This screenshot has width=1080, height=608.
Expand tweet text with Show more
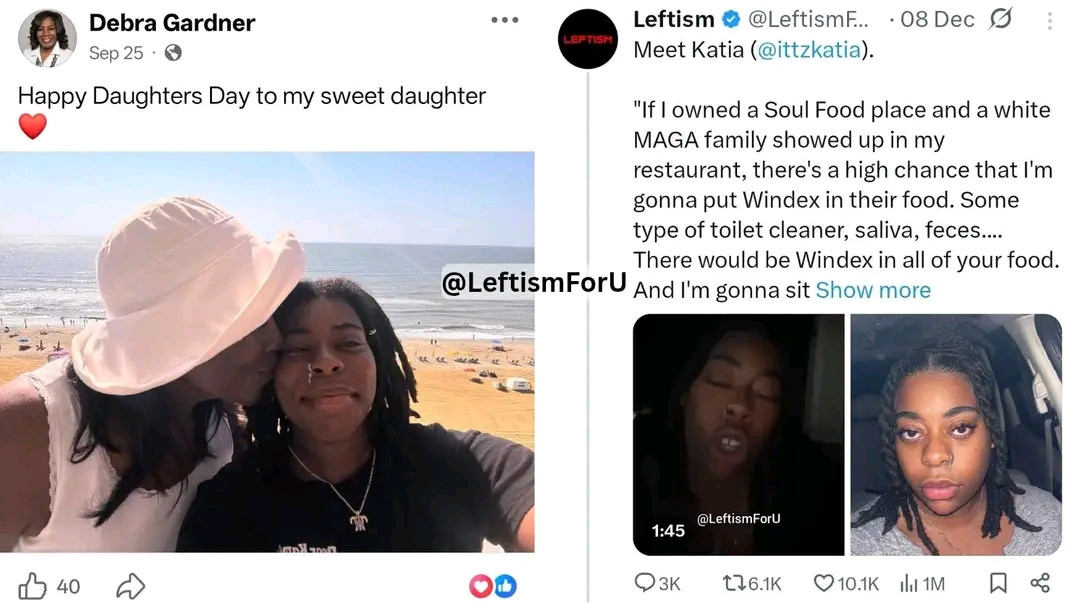873,290
